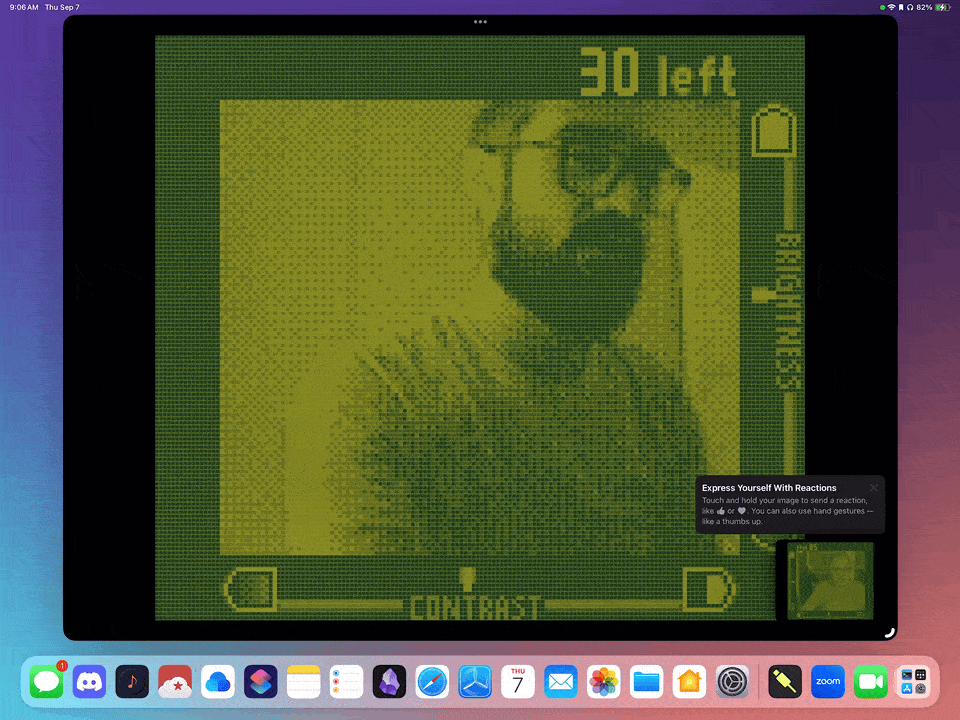Open Safari browser from the dock
Viewport: 960px width, 720px height.
point(432,682)
